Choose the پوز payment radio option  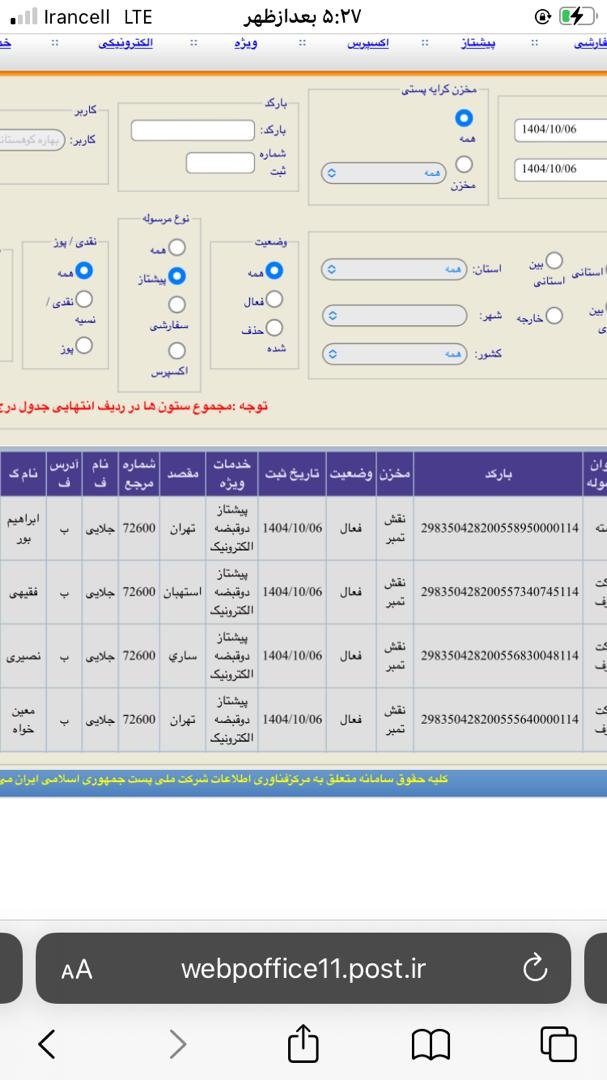85,345
